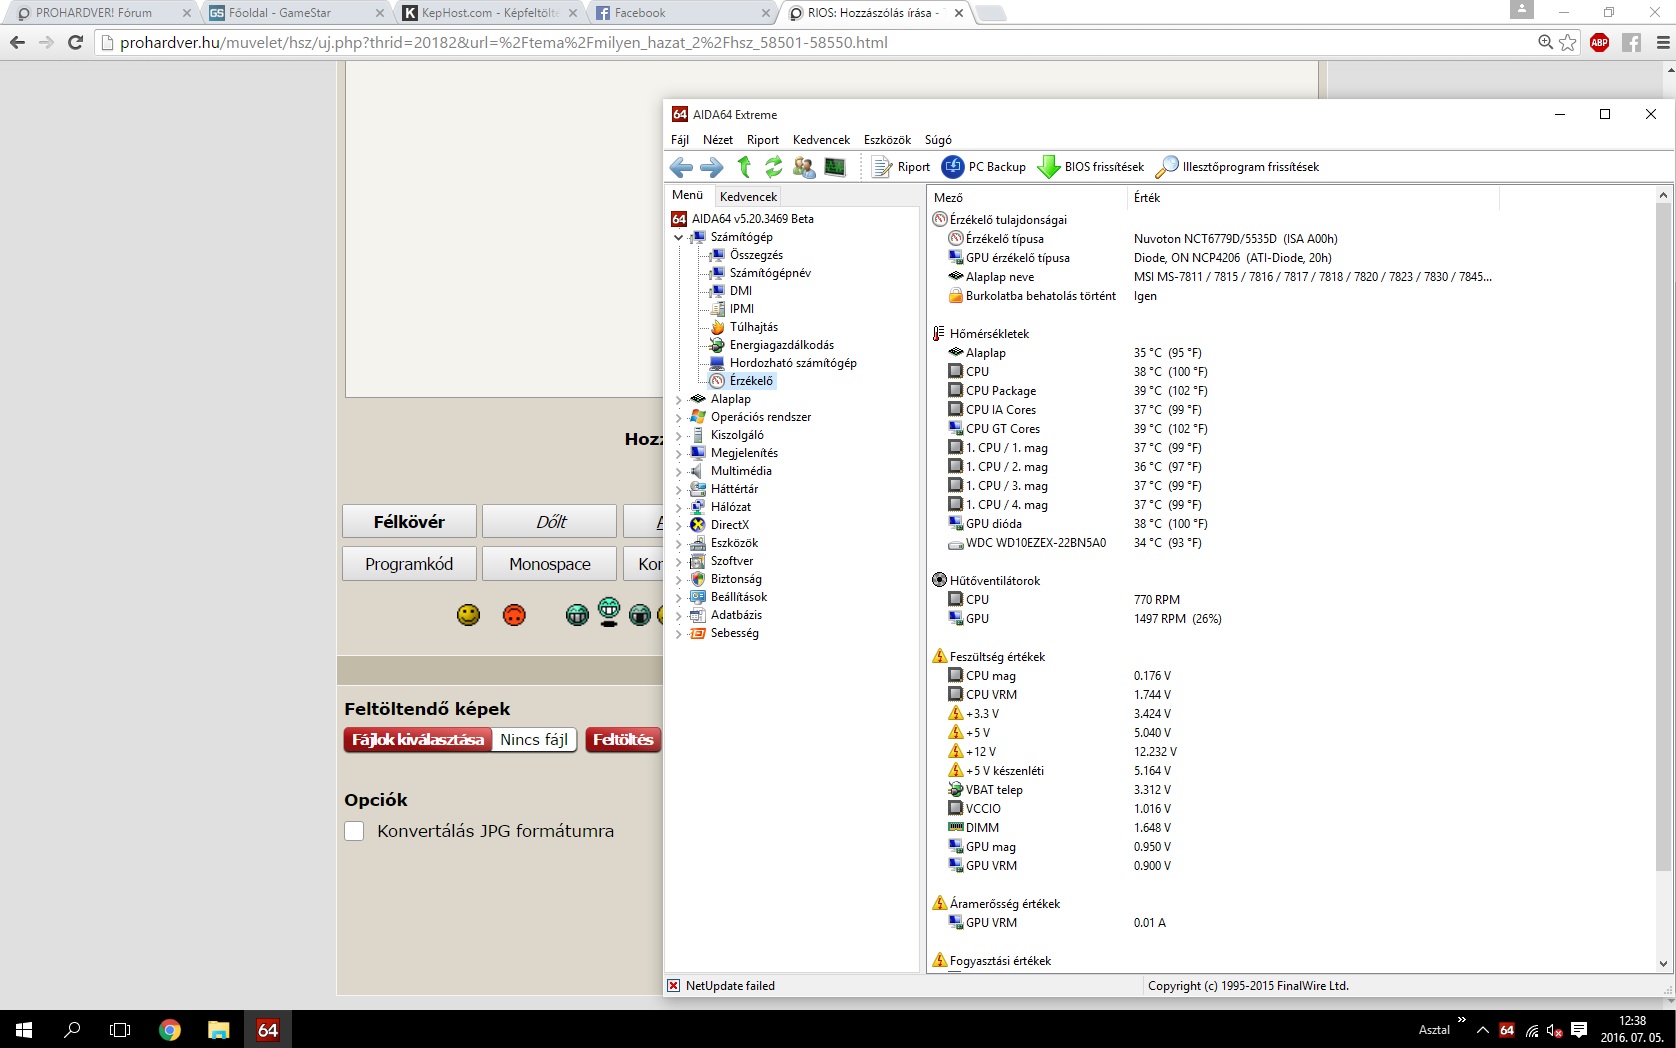
Task: Switch to the Facebook browser tab
Action: [x=684, y=13]
